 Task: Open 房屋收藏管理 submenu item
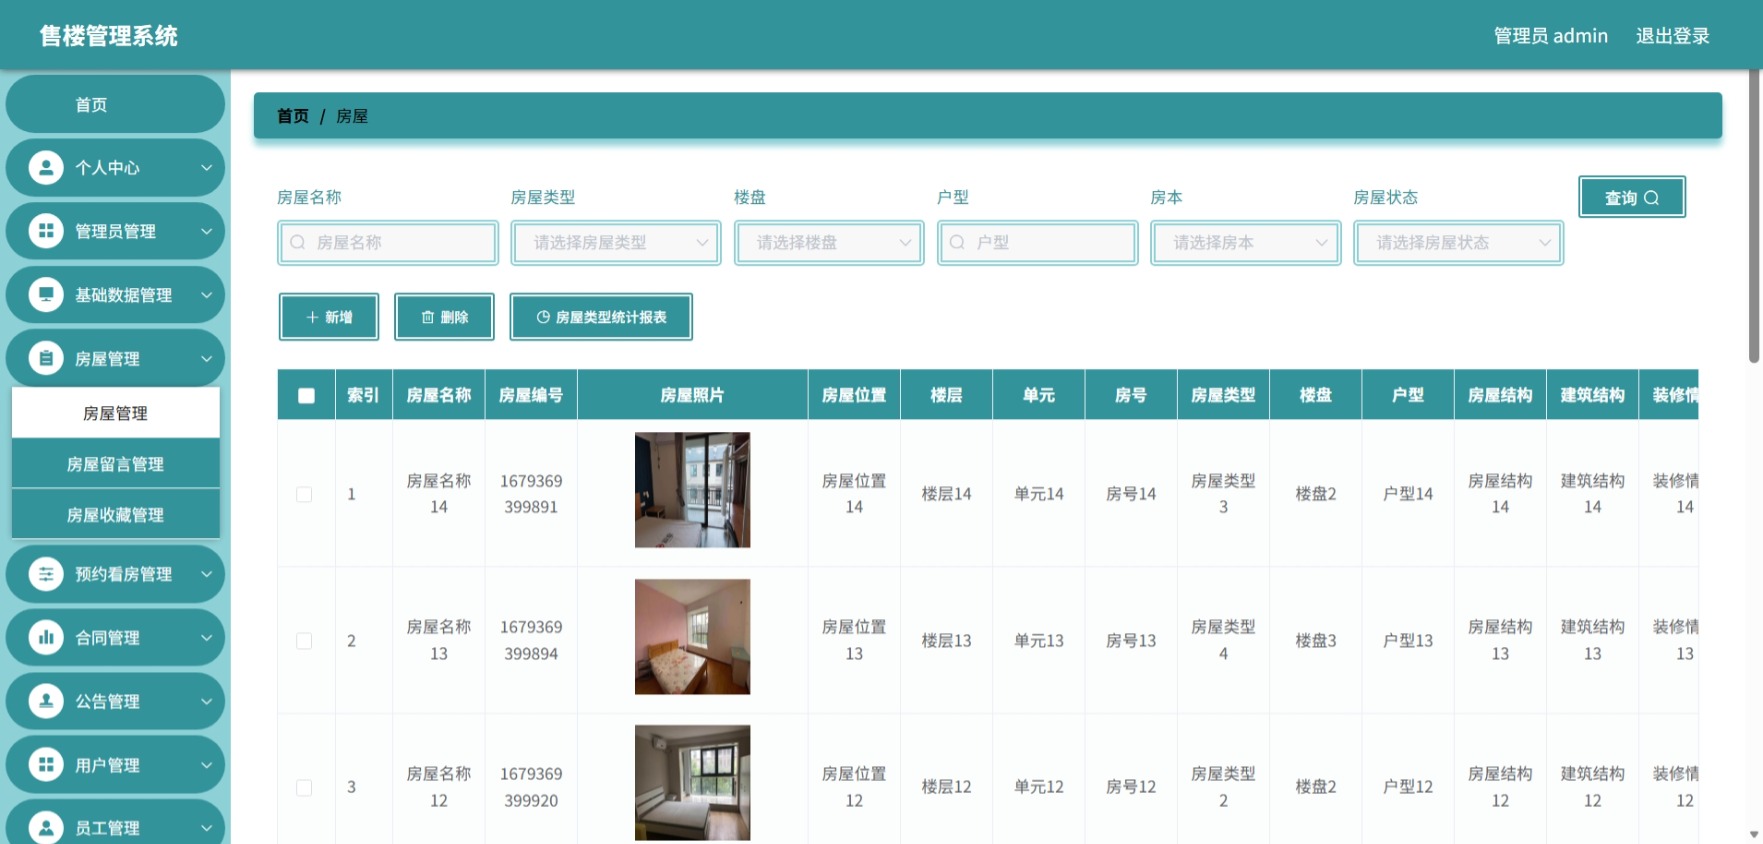pyautogui.click(x=115, y=515)
